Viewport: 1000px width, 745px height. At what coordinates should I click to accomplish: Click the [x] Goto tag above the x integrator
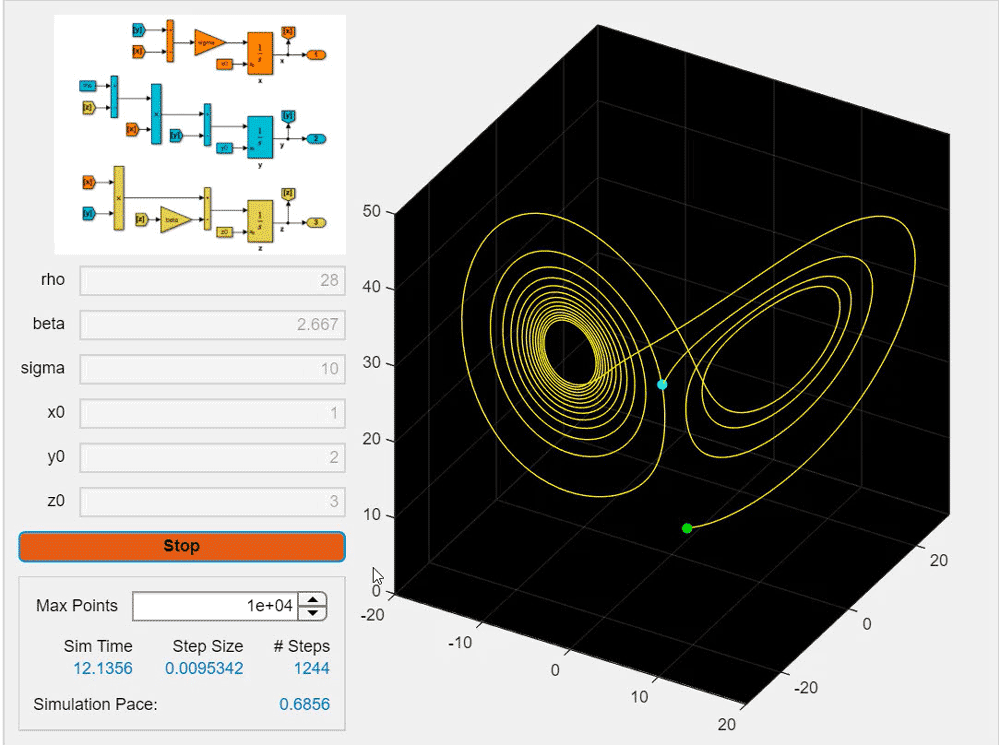[287, 31]
